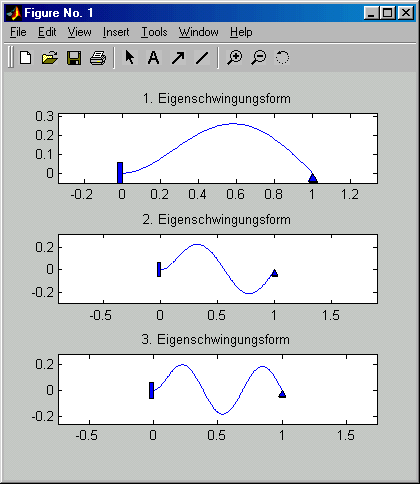The width and height of the screenshot is (420, 484).
Task: Select the Add Text 'A' tool
Action: [x=153, y=58]
